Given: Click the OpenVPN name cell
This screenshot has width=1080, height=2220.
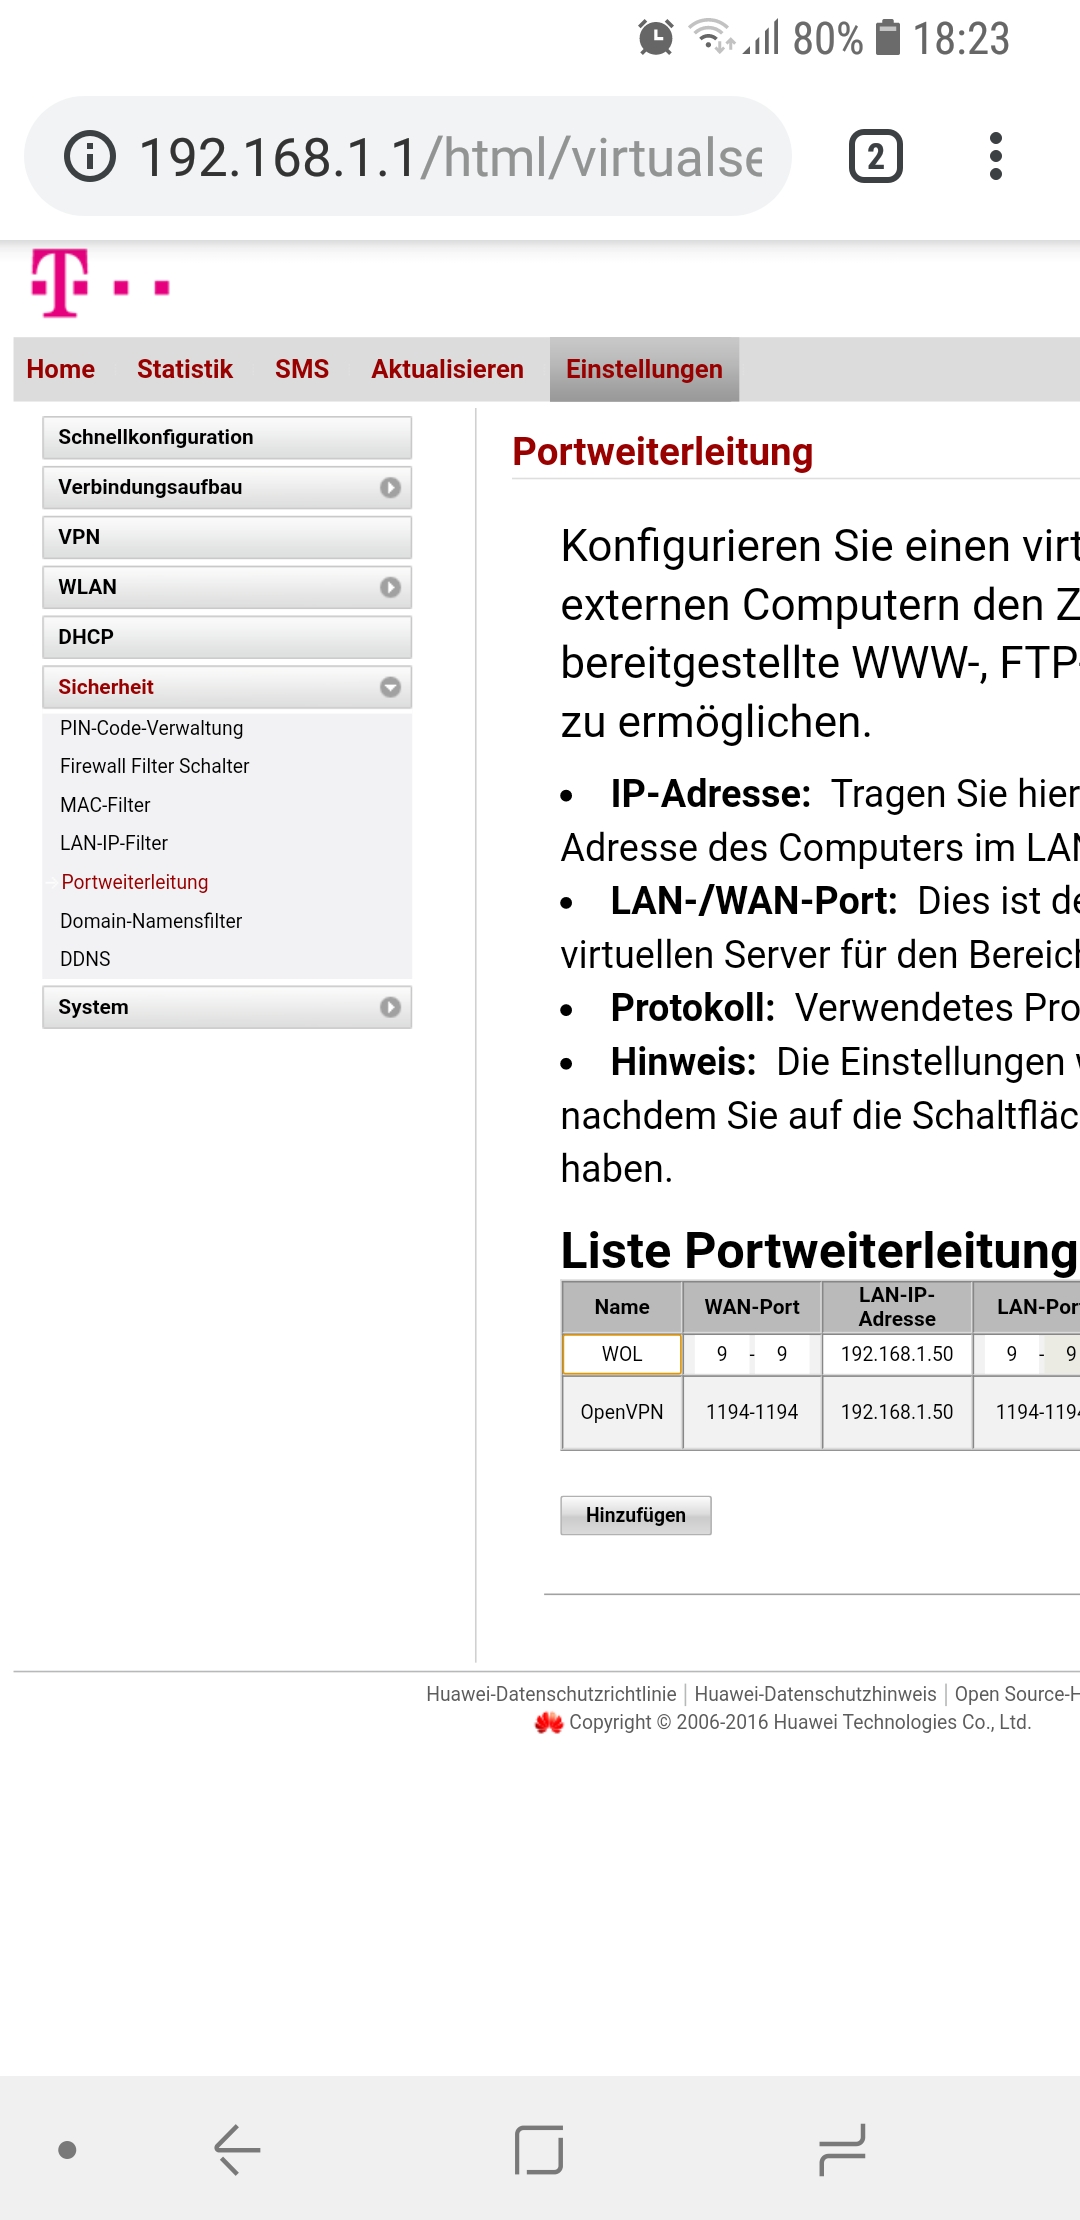Looking at the screenshot, I should click(x=622, y=1412).
